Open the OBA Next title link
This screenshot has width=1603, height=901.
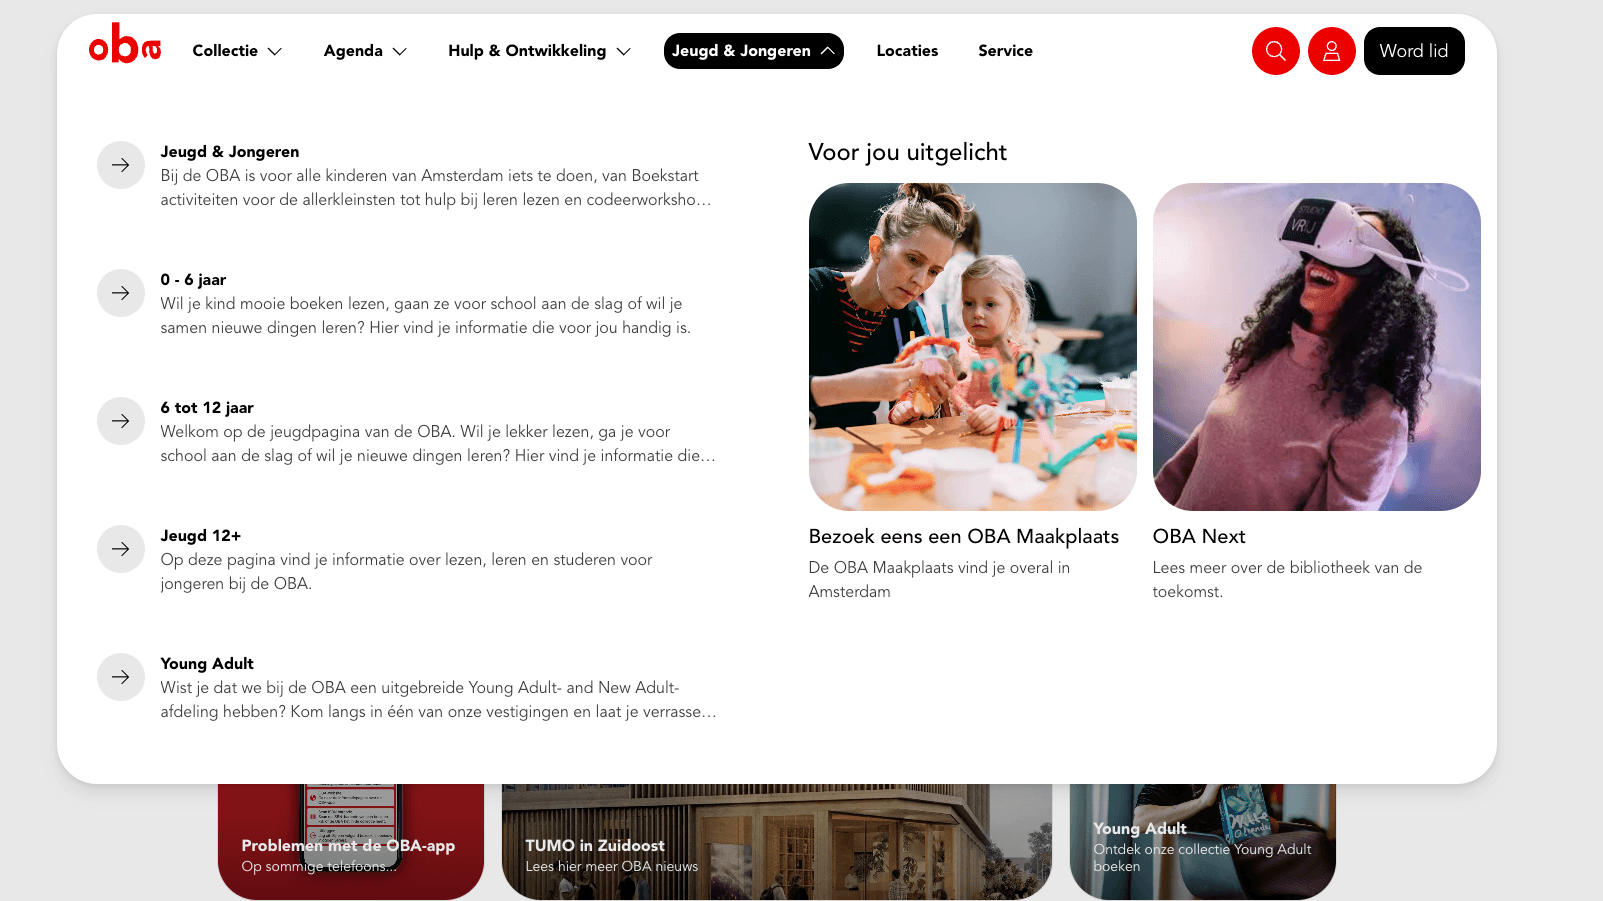[1199, 537]
